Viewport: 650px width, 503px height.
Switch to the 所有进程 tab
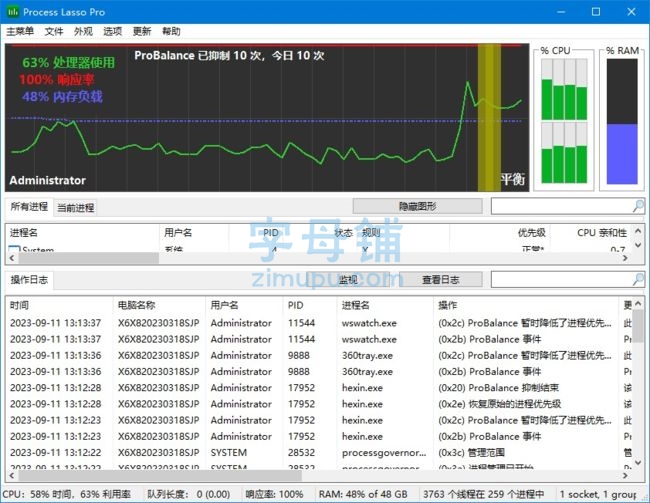[x=29, y=207]
